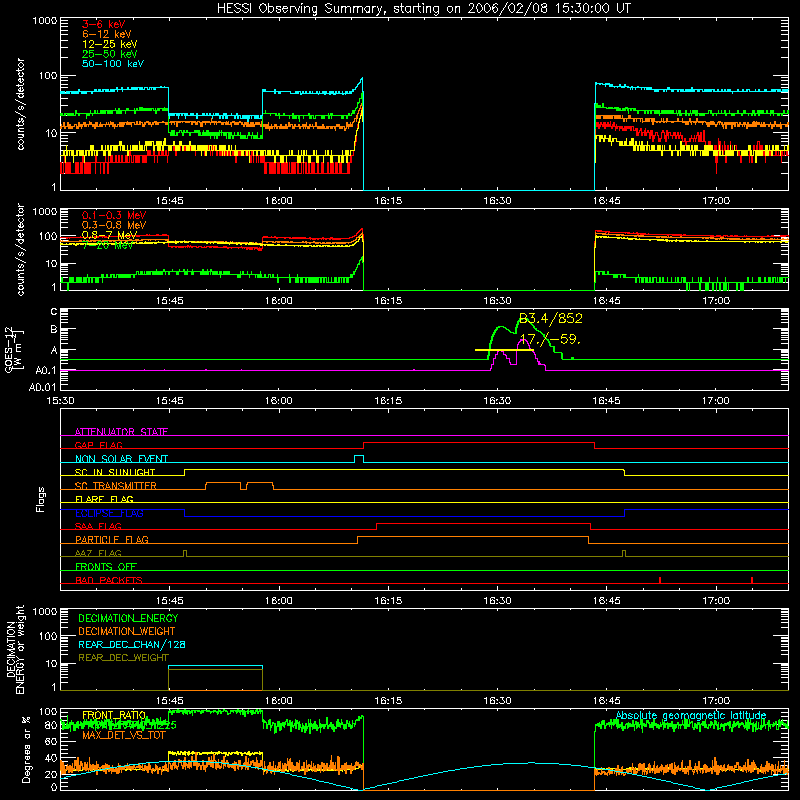The height and width of the screenshot is (800, 800).
Task: Select the 0.1-0.3 MeV legend label
Action: tap(114, 215)
